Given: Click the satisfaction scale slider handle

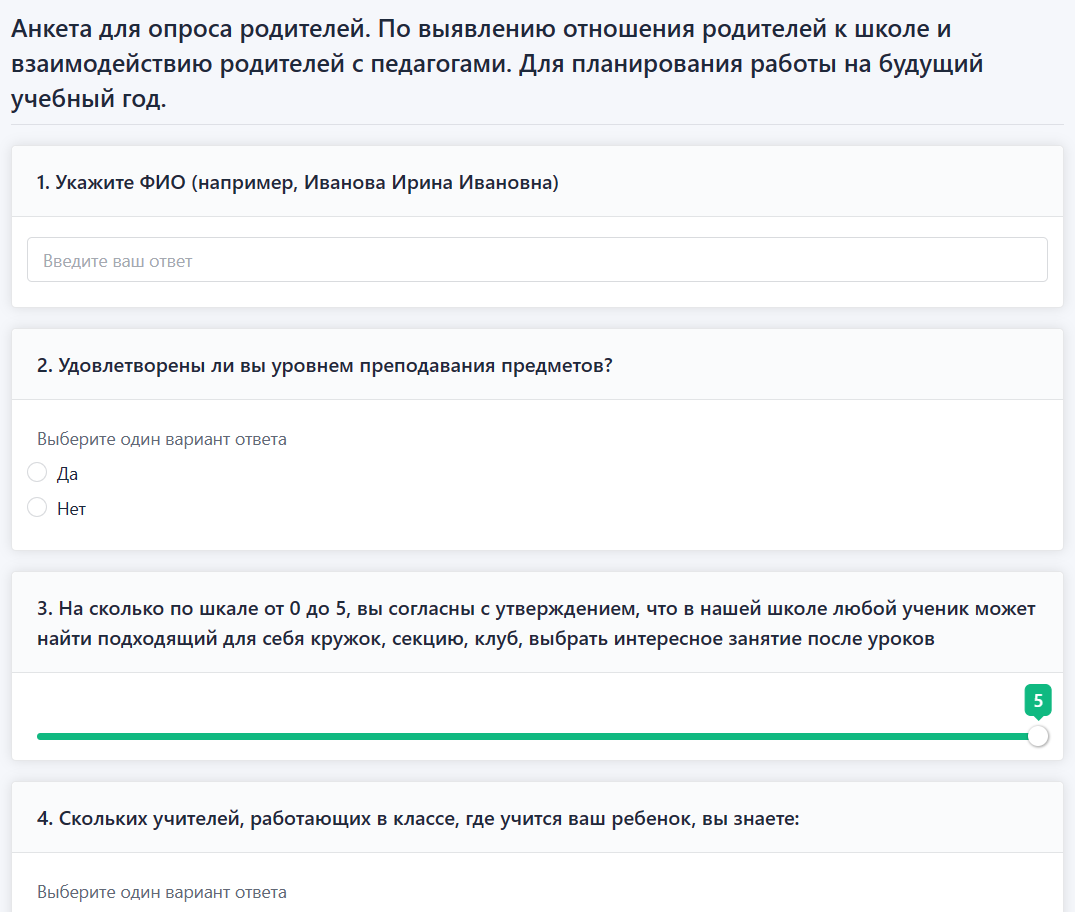Looking at the screenshot, I should click(x=1038, y=736).
